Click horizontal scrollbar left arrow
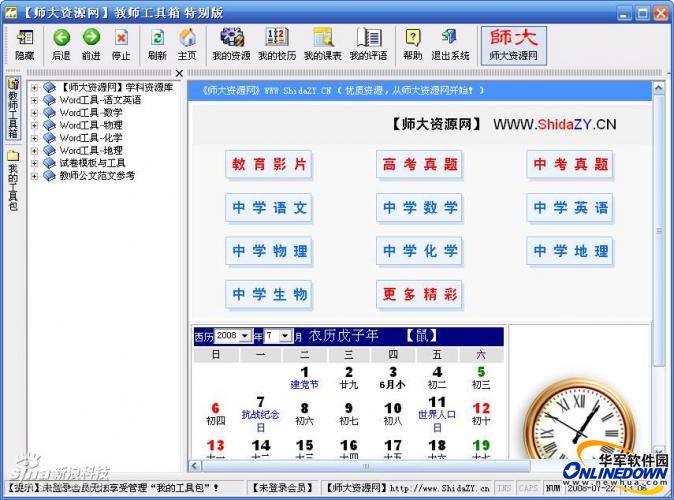 tap(195, 466)
